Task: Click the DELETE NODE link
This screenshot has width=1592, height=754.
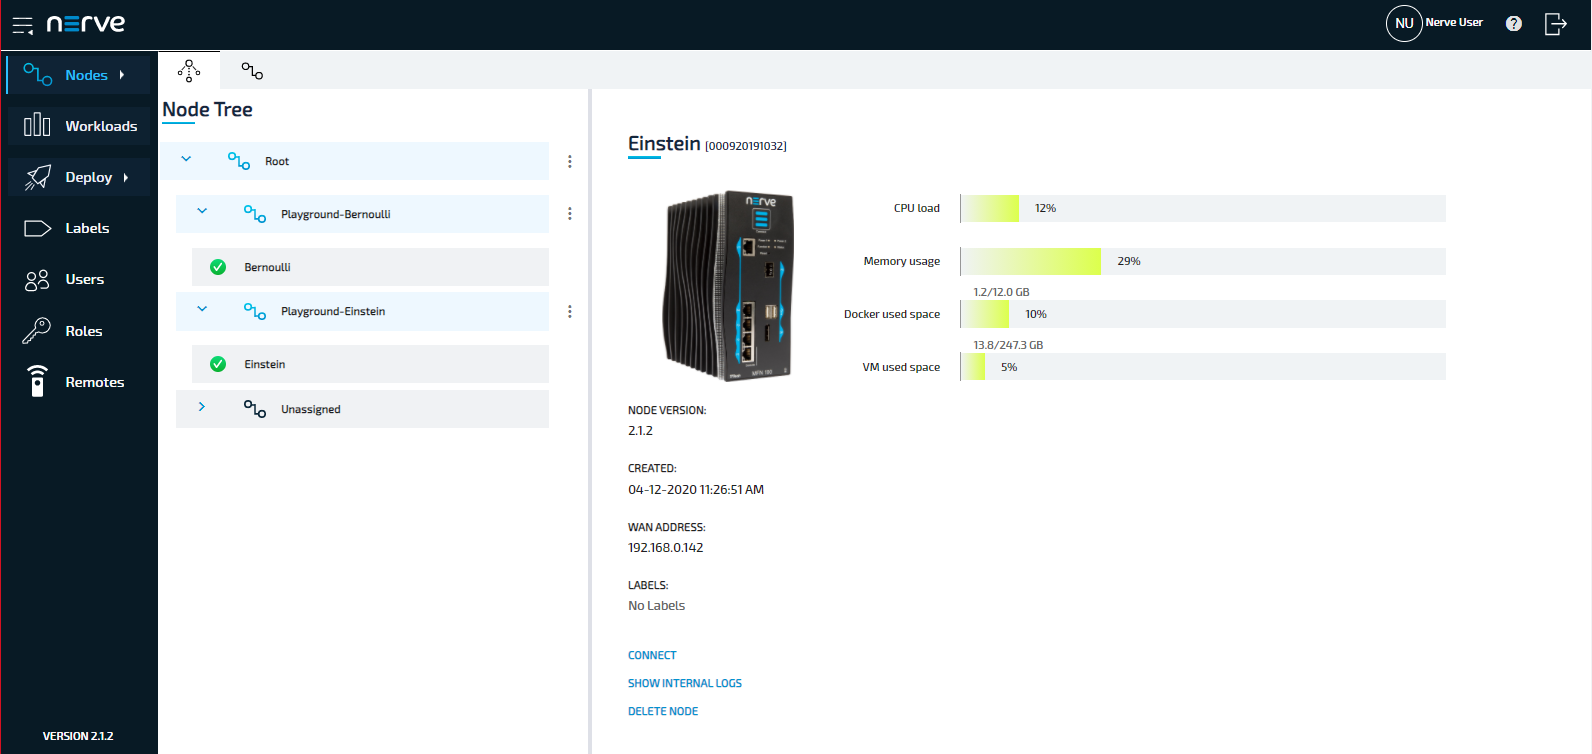Action: pos(663,712)
